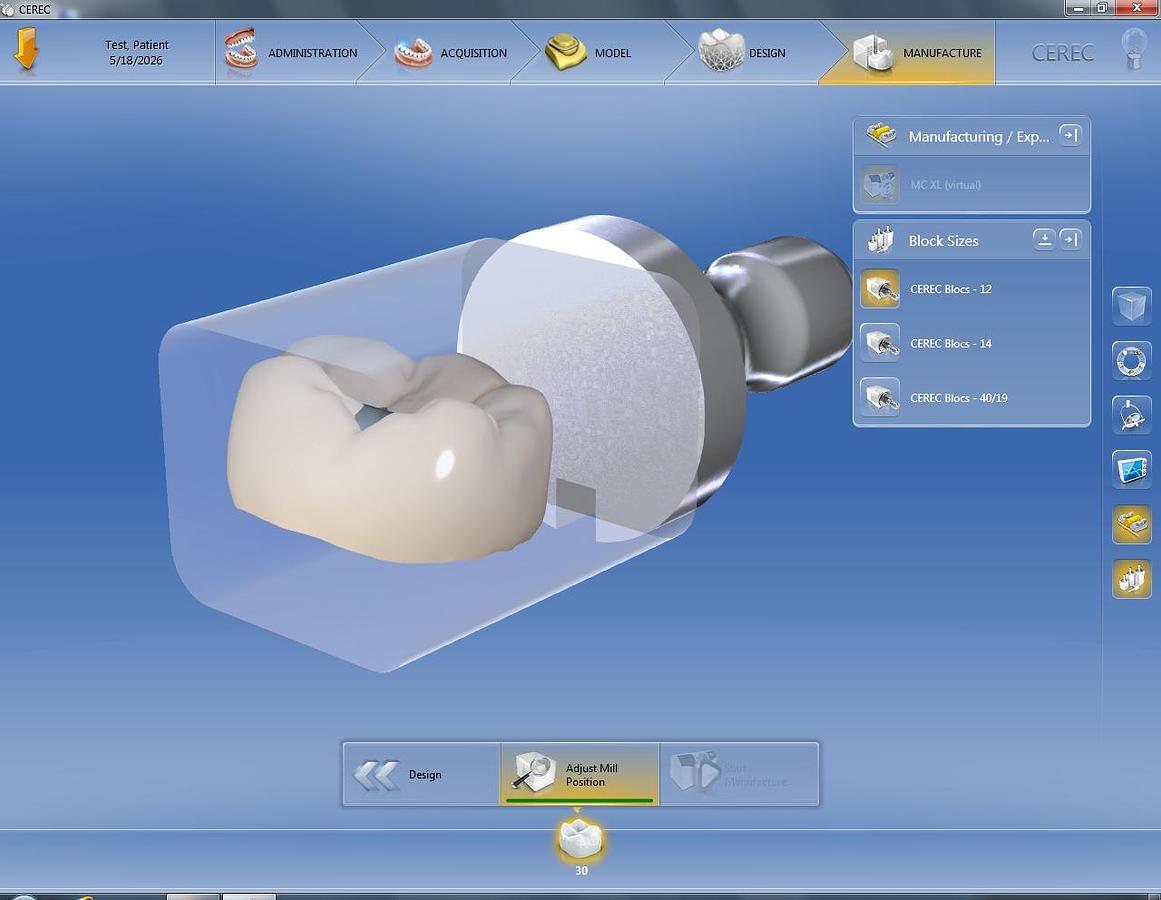Image resolution: width=1161 pixels, height=900 pixels.
Task: Collapse Block Sizes panel to the side
Action: (x=1070, y=239)
